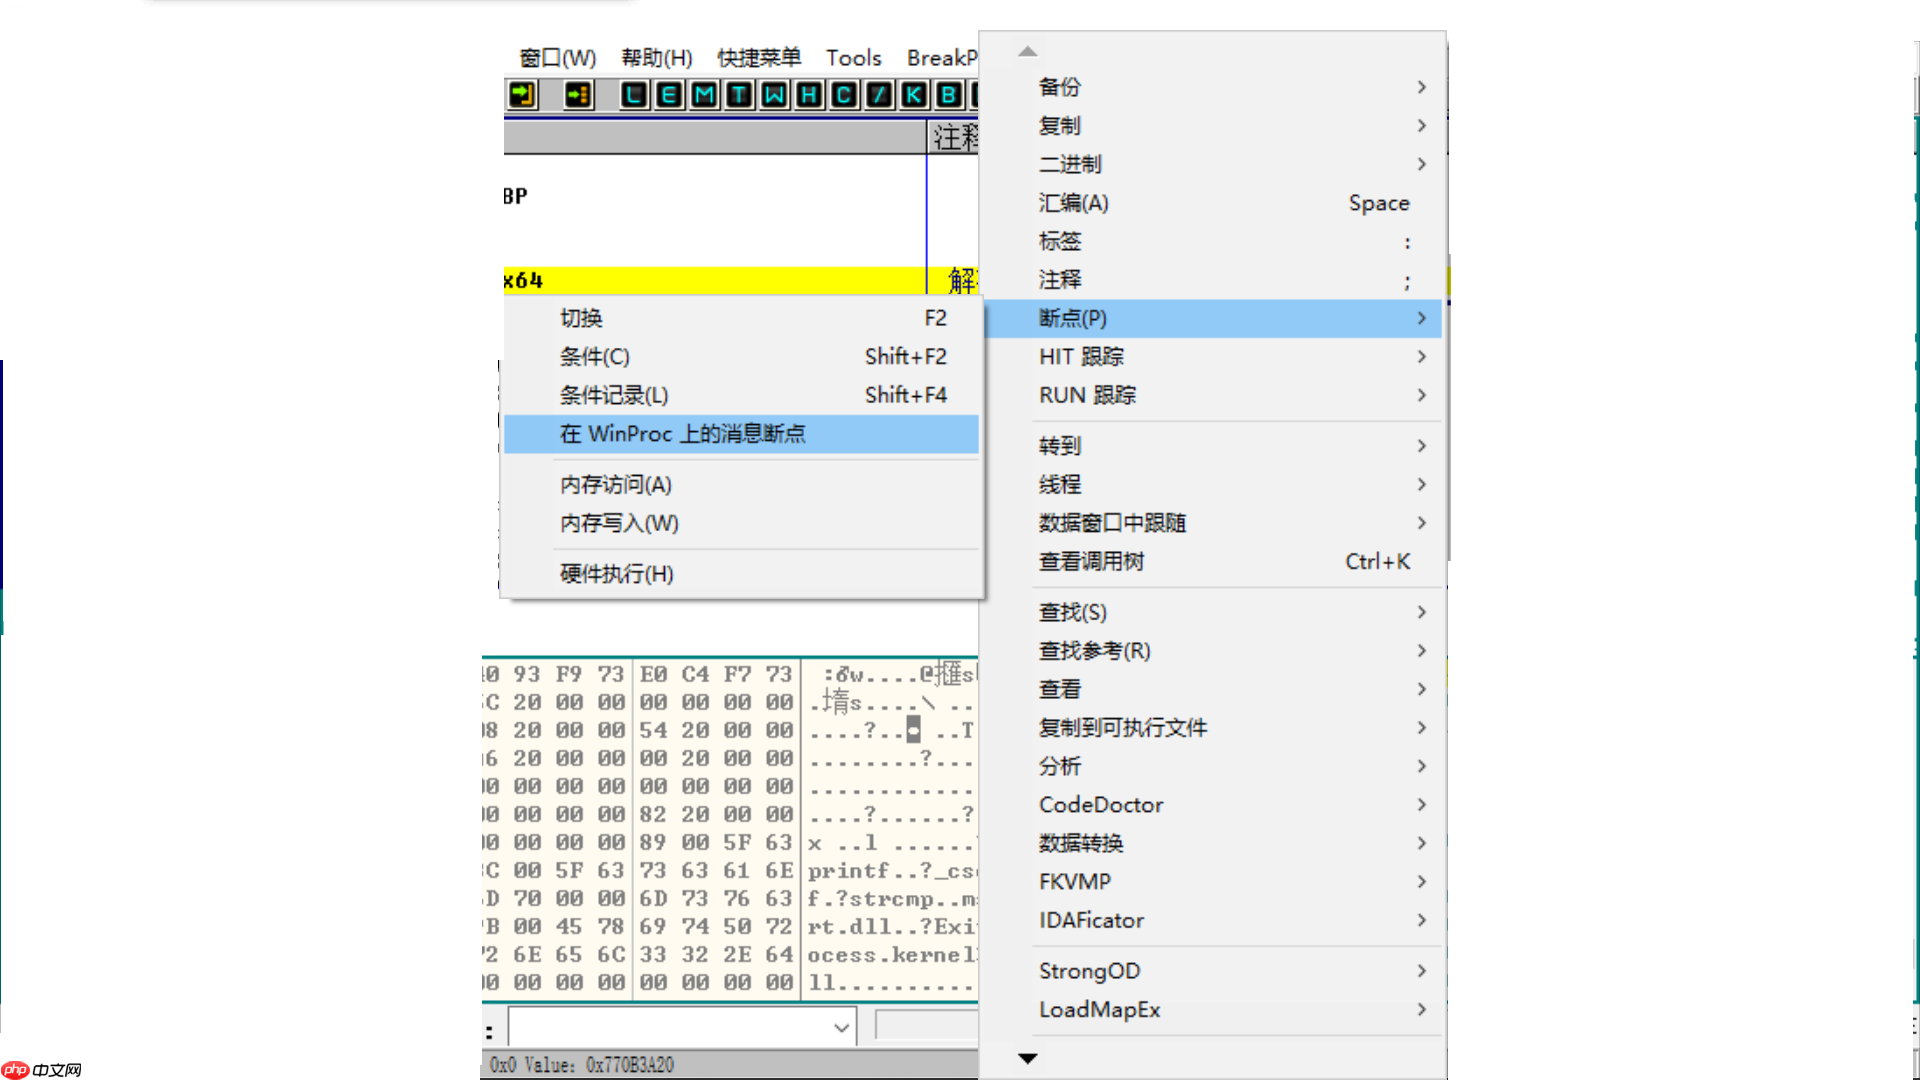
Task: Click the command input field
Action: point(670,1026)
